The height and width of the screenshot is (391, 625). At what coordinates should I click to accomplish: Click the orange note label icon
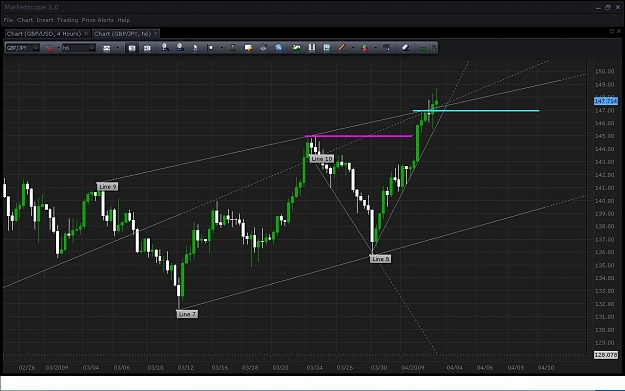pyautogui.click(x=248, y=48)
